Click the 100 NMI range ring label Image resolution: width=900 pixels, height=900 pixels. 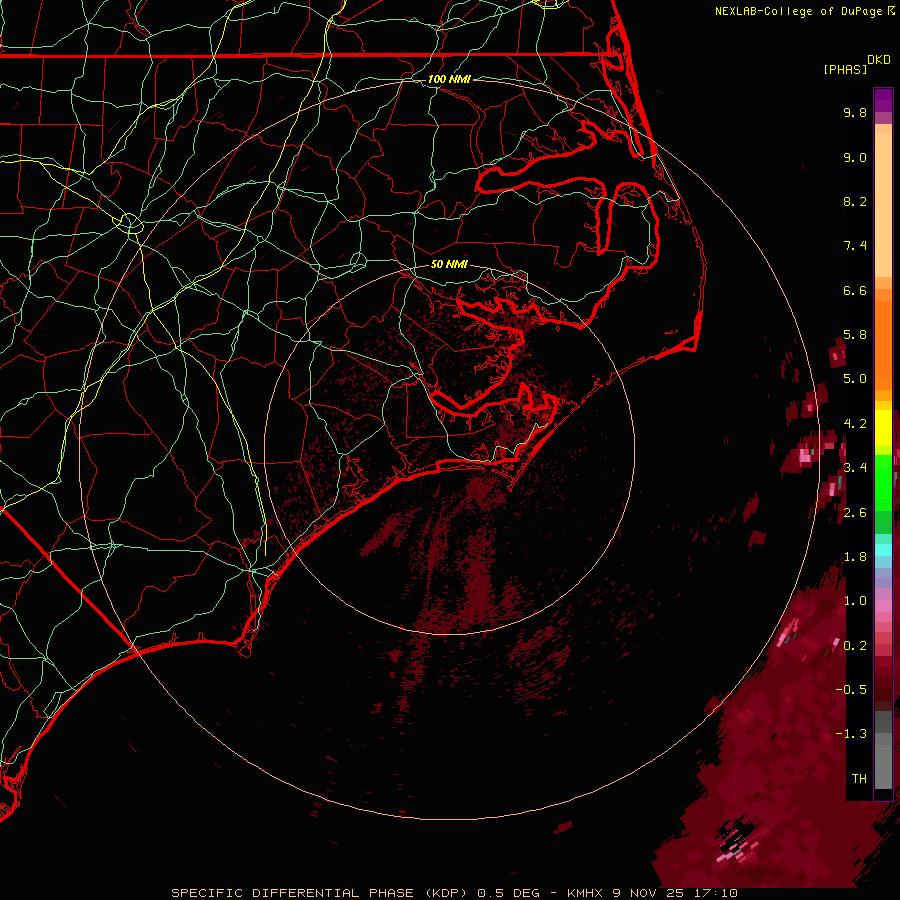tap(449, 79)
